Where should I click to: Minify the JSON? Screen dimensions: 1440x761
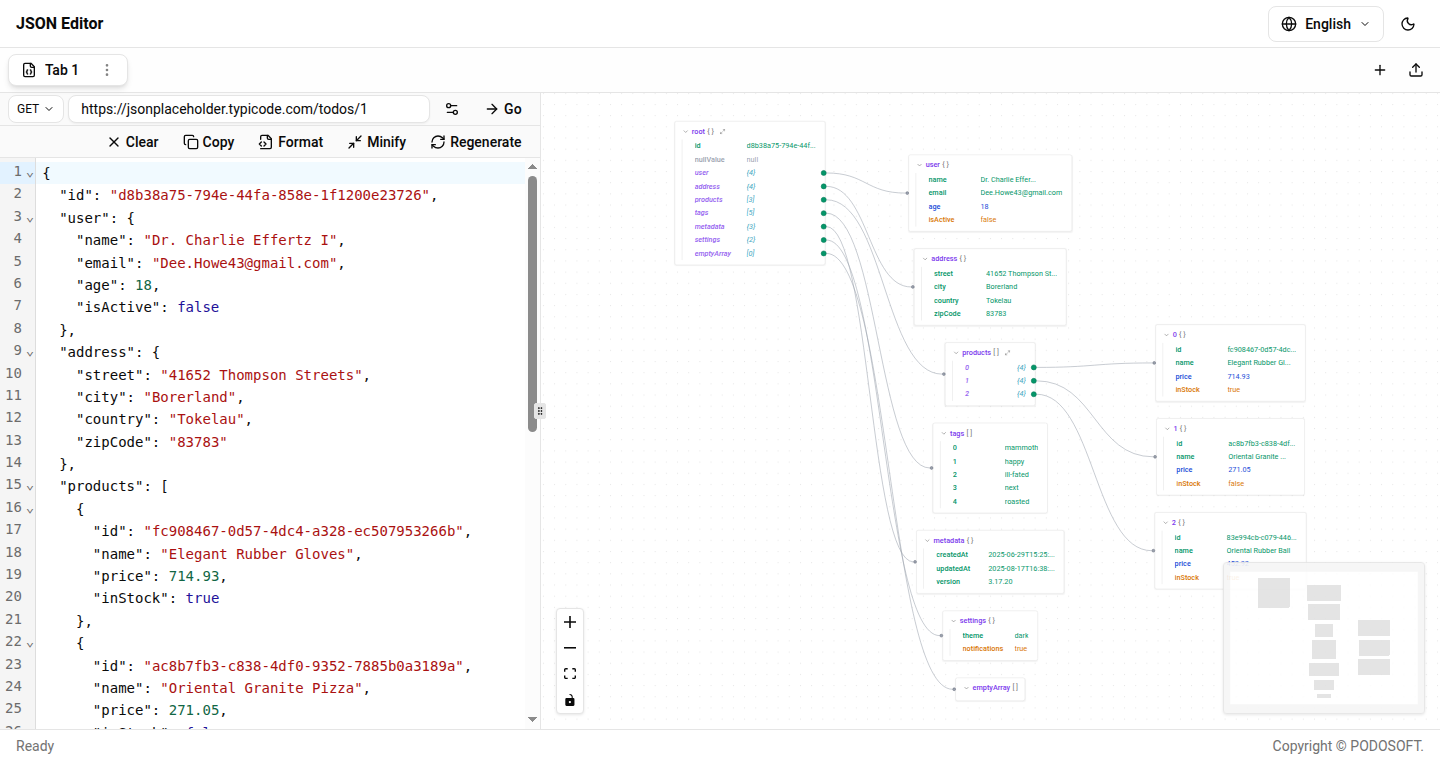pyautogui.click(x=377, y=142)
